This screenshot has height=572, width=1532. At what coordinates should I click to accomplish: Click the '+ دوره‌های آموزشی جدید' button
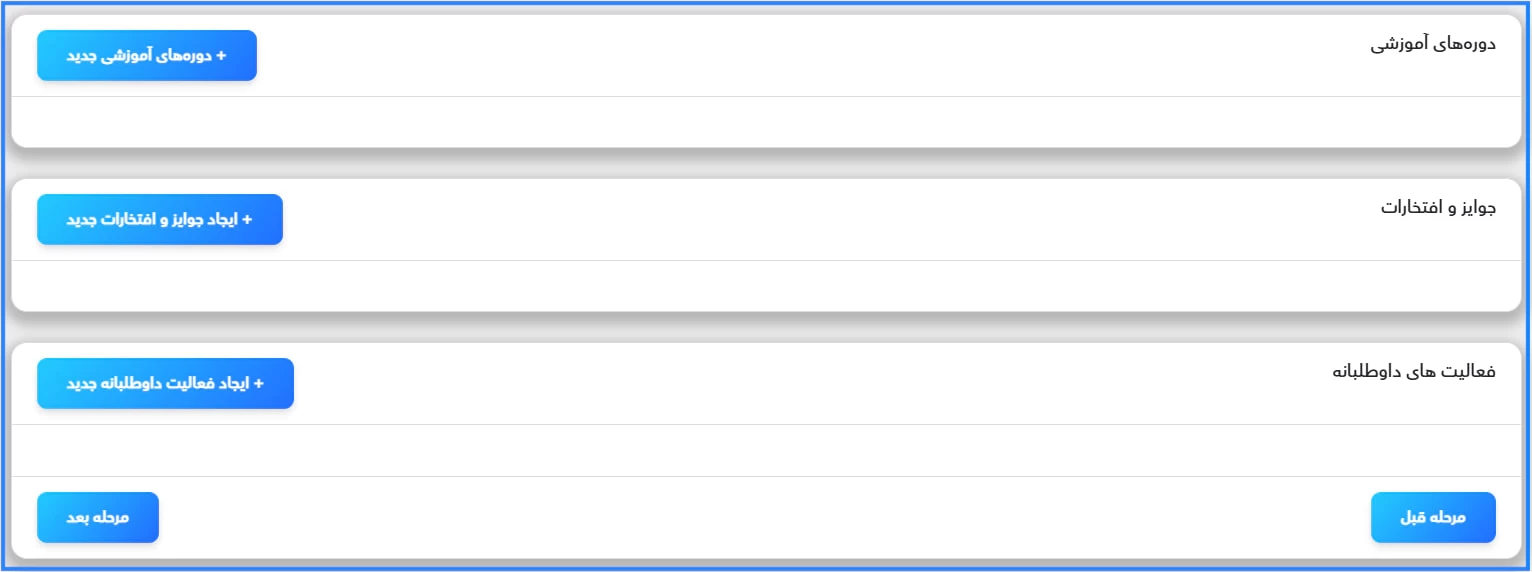[x=147, y=56]
